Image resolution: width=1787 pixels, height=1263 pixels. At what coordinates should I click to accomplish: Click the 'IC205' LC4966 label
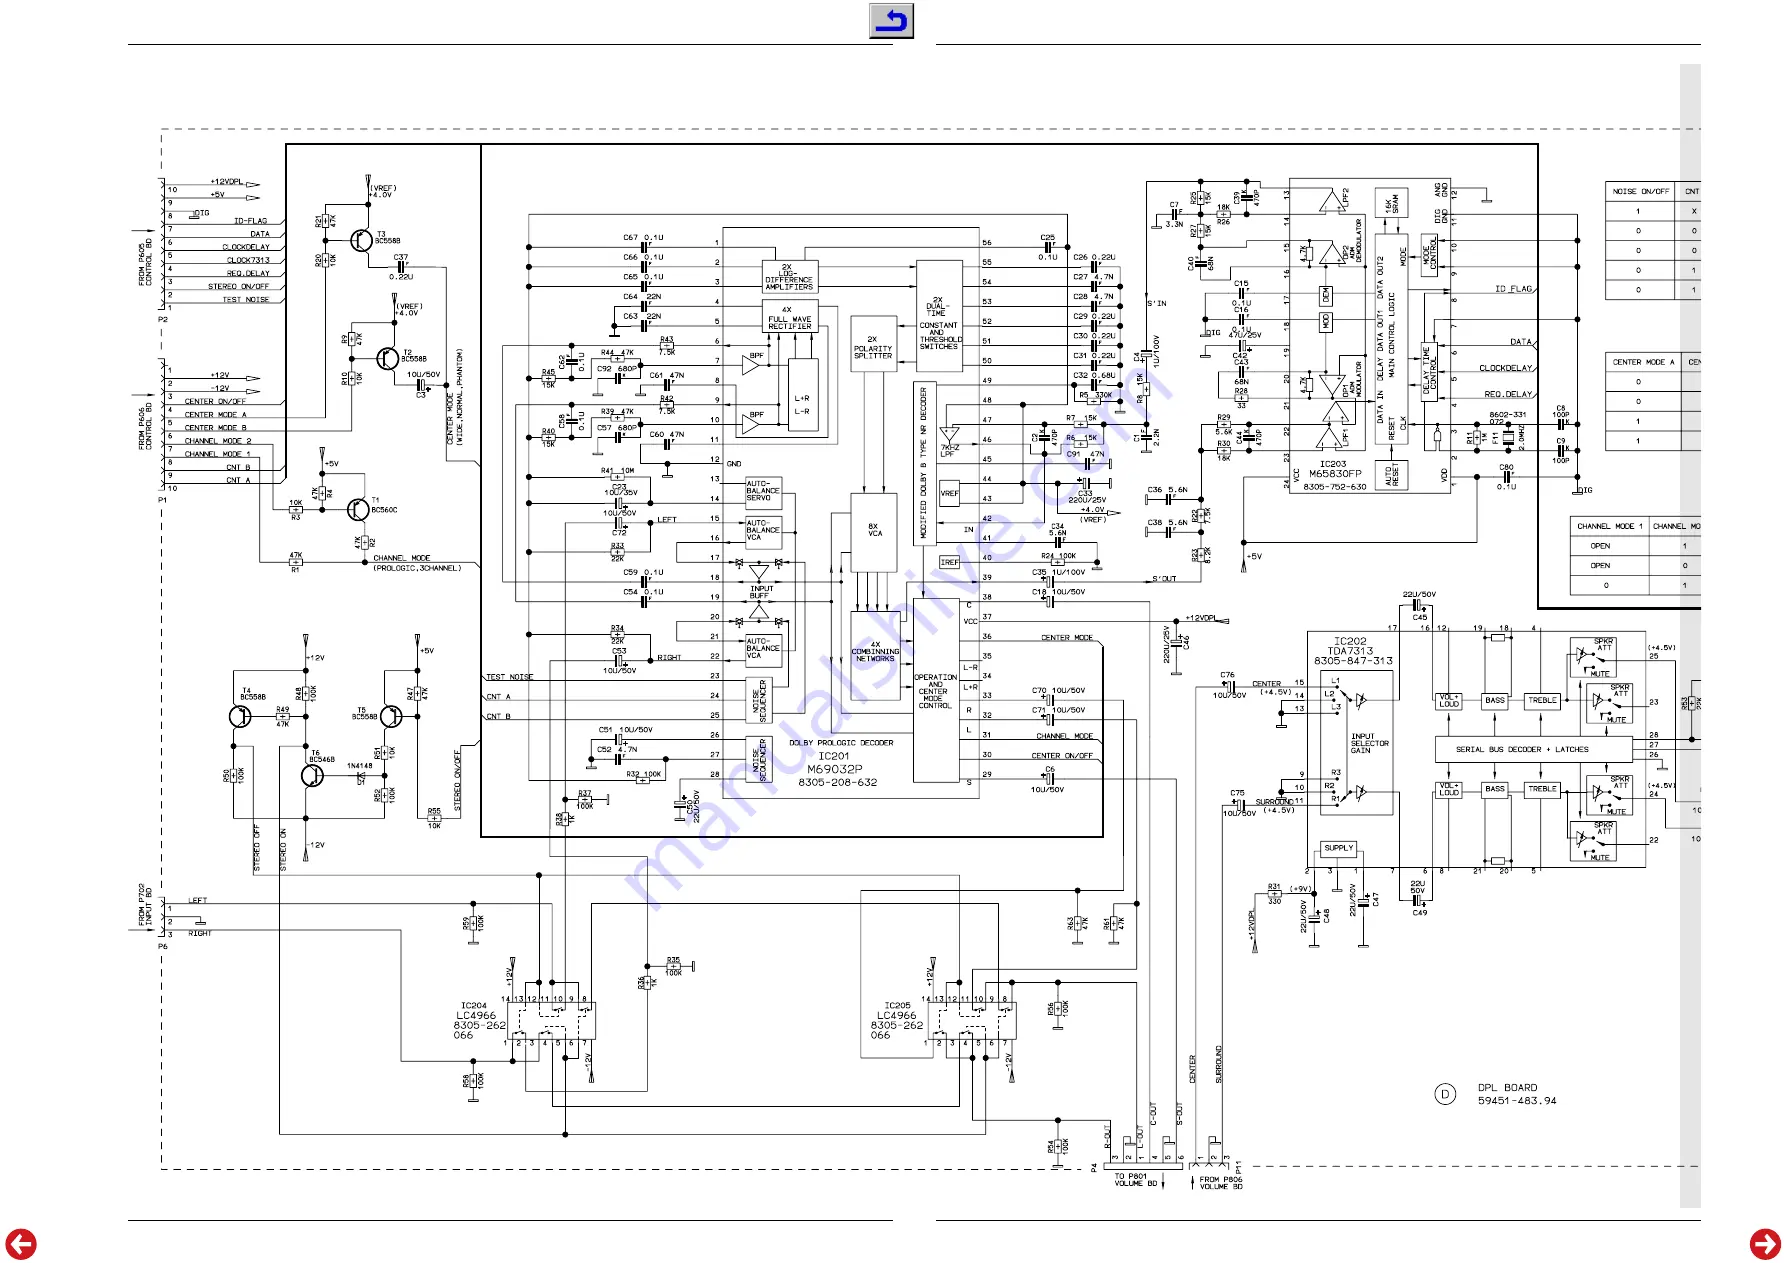(898, 1006)
